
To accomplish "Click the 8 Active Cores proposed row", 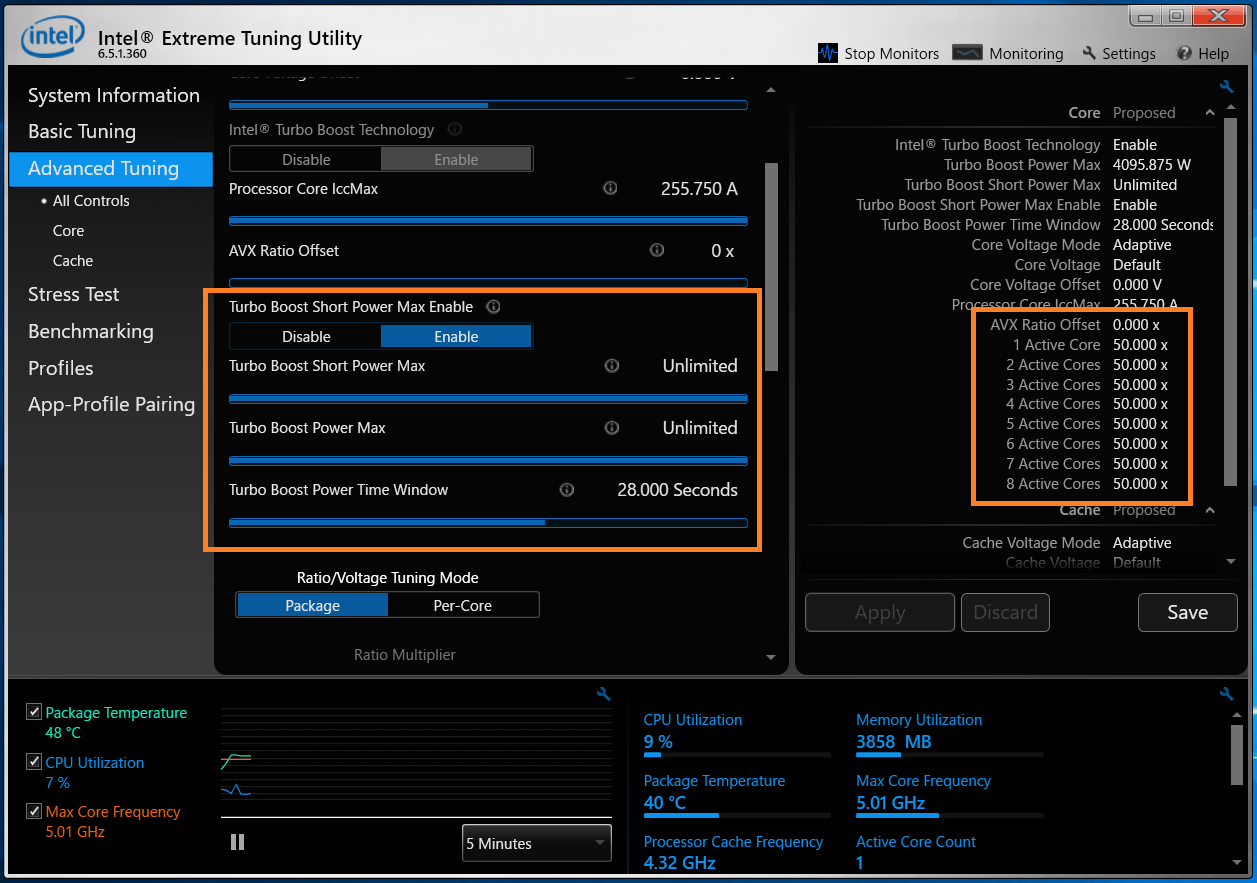I will [1087, 484].
